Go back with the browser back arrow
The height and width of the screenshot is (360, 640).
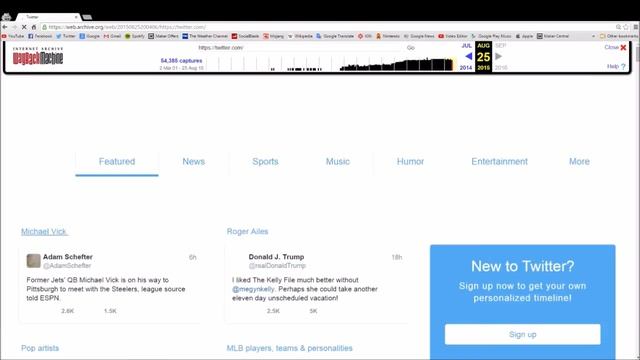pyautogui.click(x=5, y=27)
